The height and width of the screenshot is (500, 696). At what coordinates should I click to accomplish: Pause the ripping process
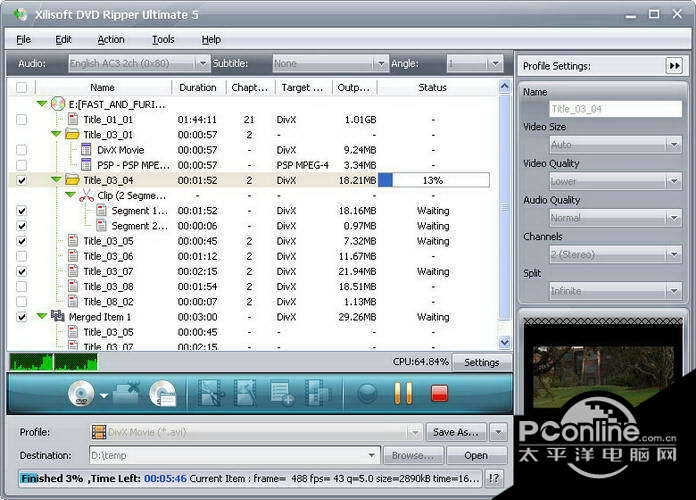403,394
